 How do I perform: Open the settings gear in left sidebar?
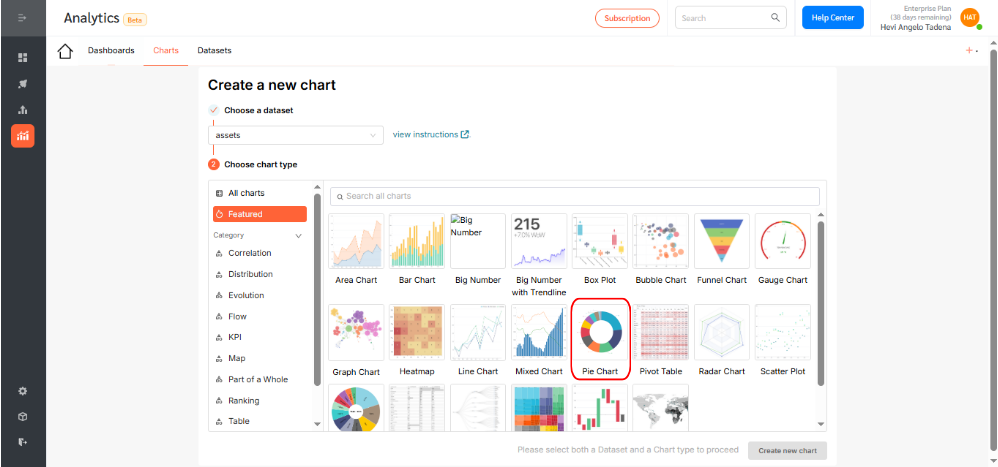(x=23, y=391)
